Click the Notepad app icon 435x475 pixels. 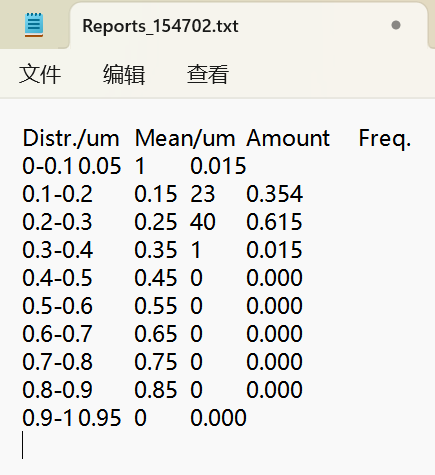(34, 25)
